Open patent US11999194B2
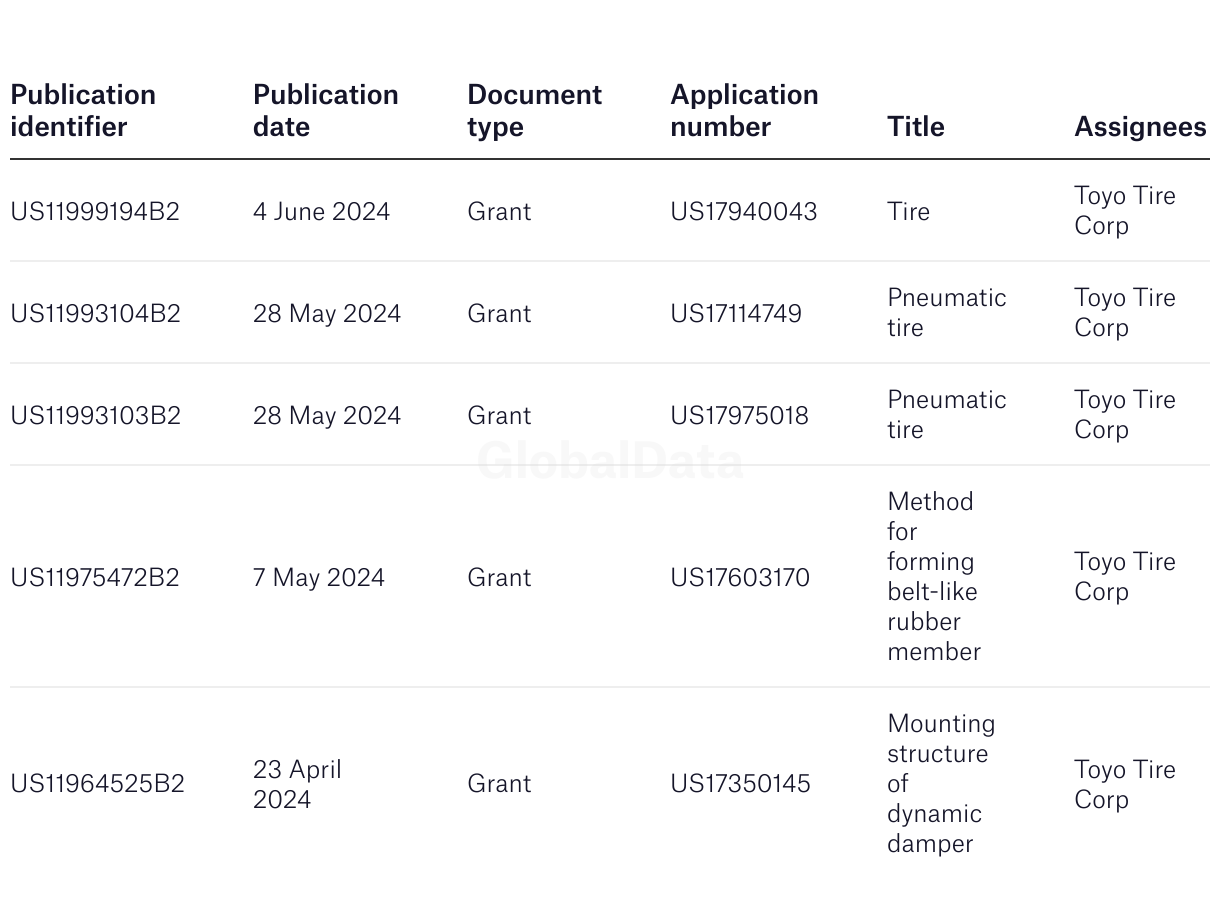Image resolution: width=1220 pixels, height=920 pixels. click(x=95, y=212)
